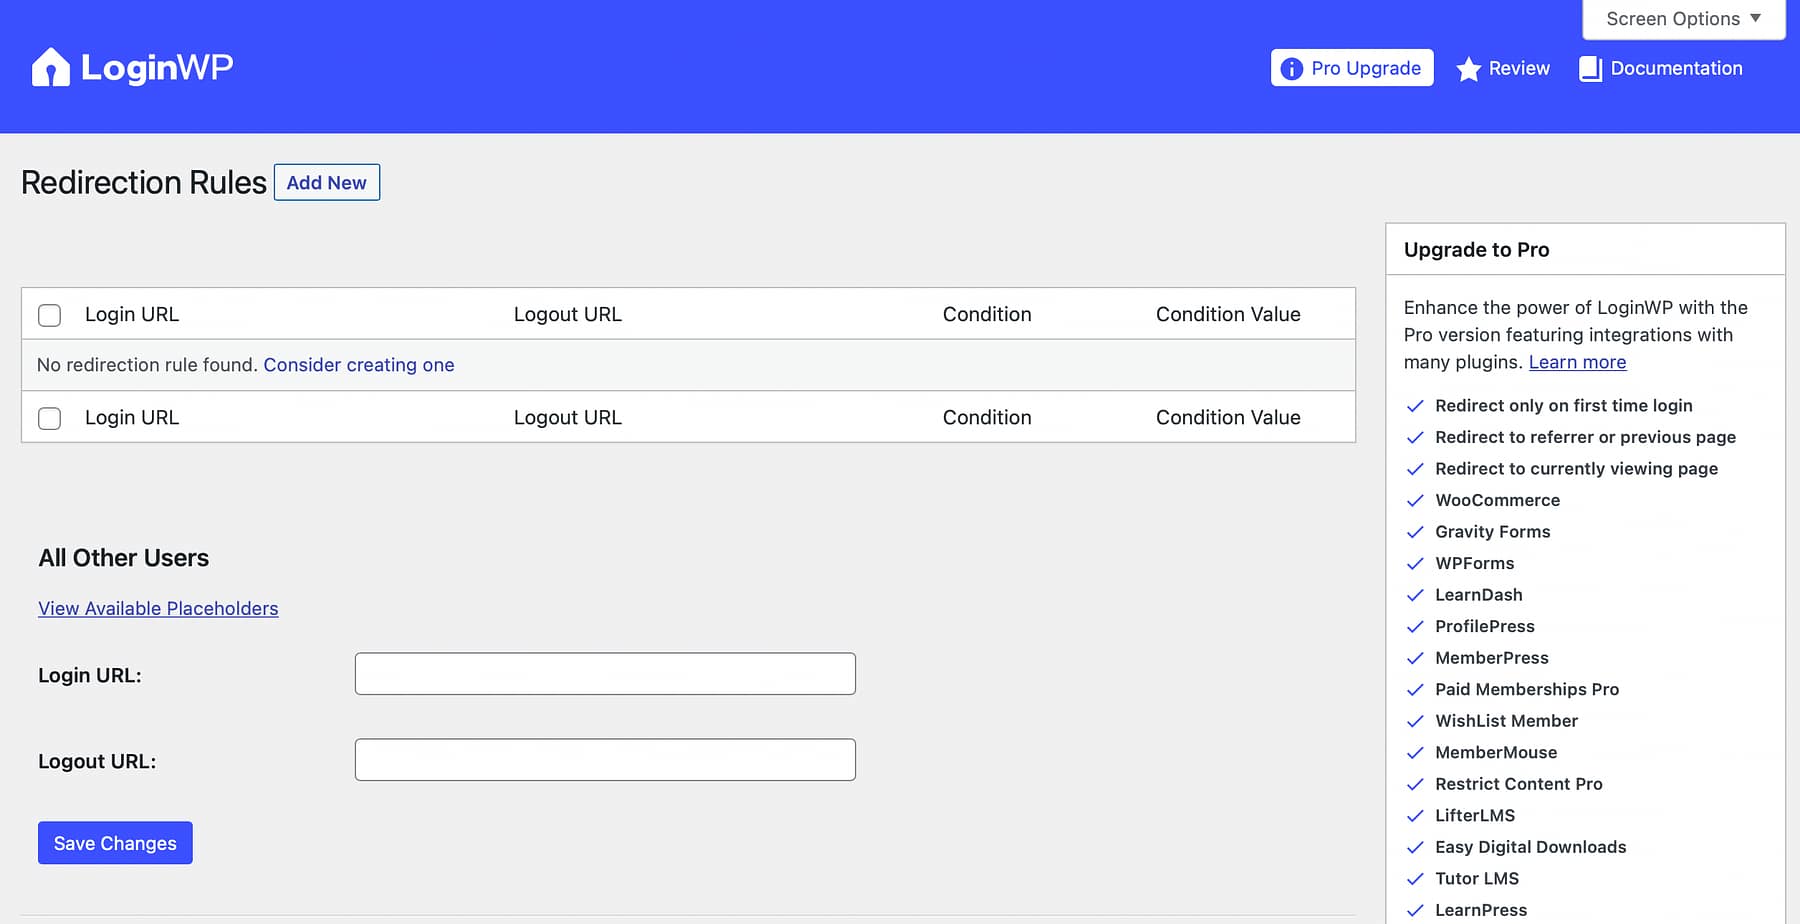Click the checkmark beside Easy Digital Downloads

[x=1416, y=847]
